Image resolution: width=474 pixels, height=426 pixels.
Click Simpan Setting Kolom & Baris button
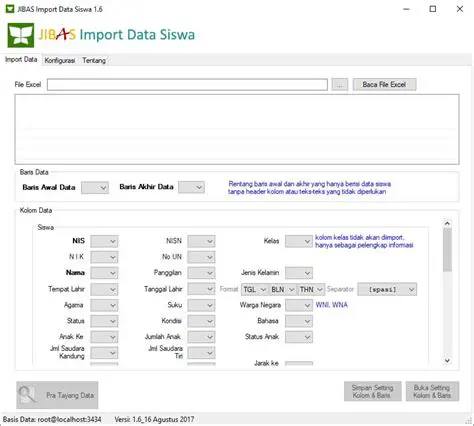point(373,391)
